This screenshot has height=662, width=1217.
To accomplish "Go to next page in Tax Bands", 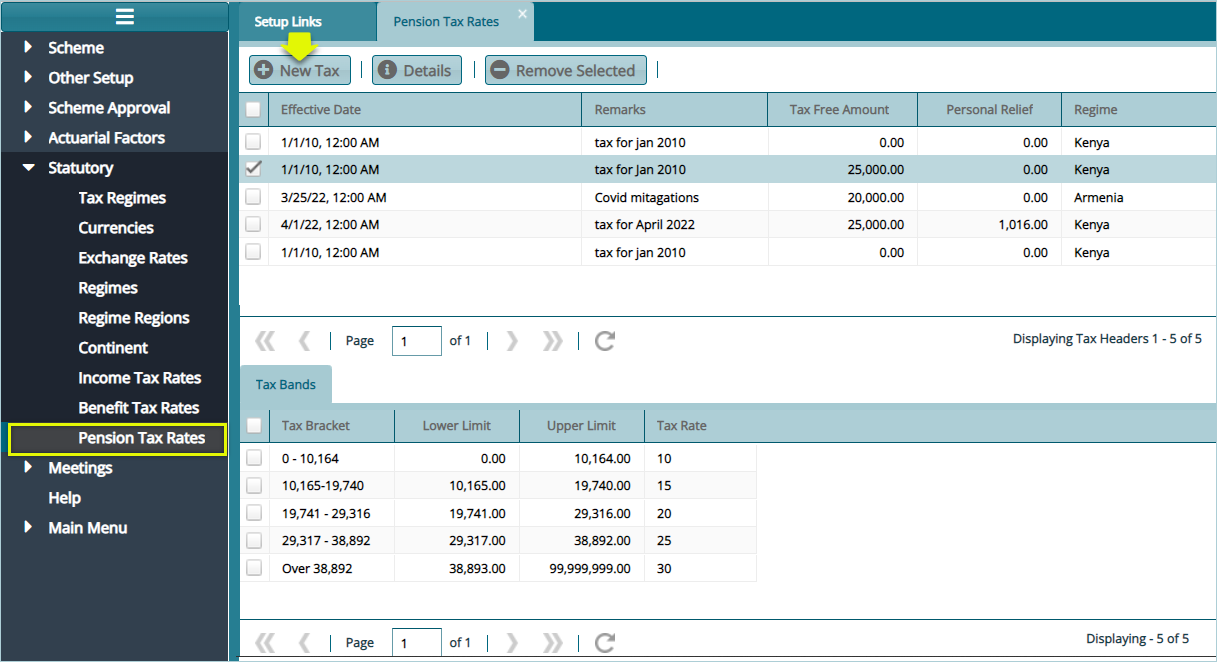I will [x=513, y=643].
